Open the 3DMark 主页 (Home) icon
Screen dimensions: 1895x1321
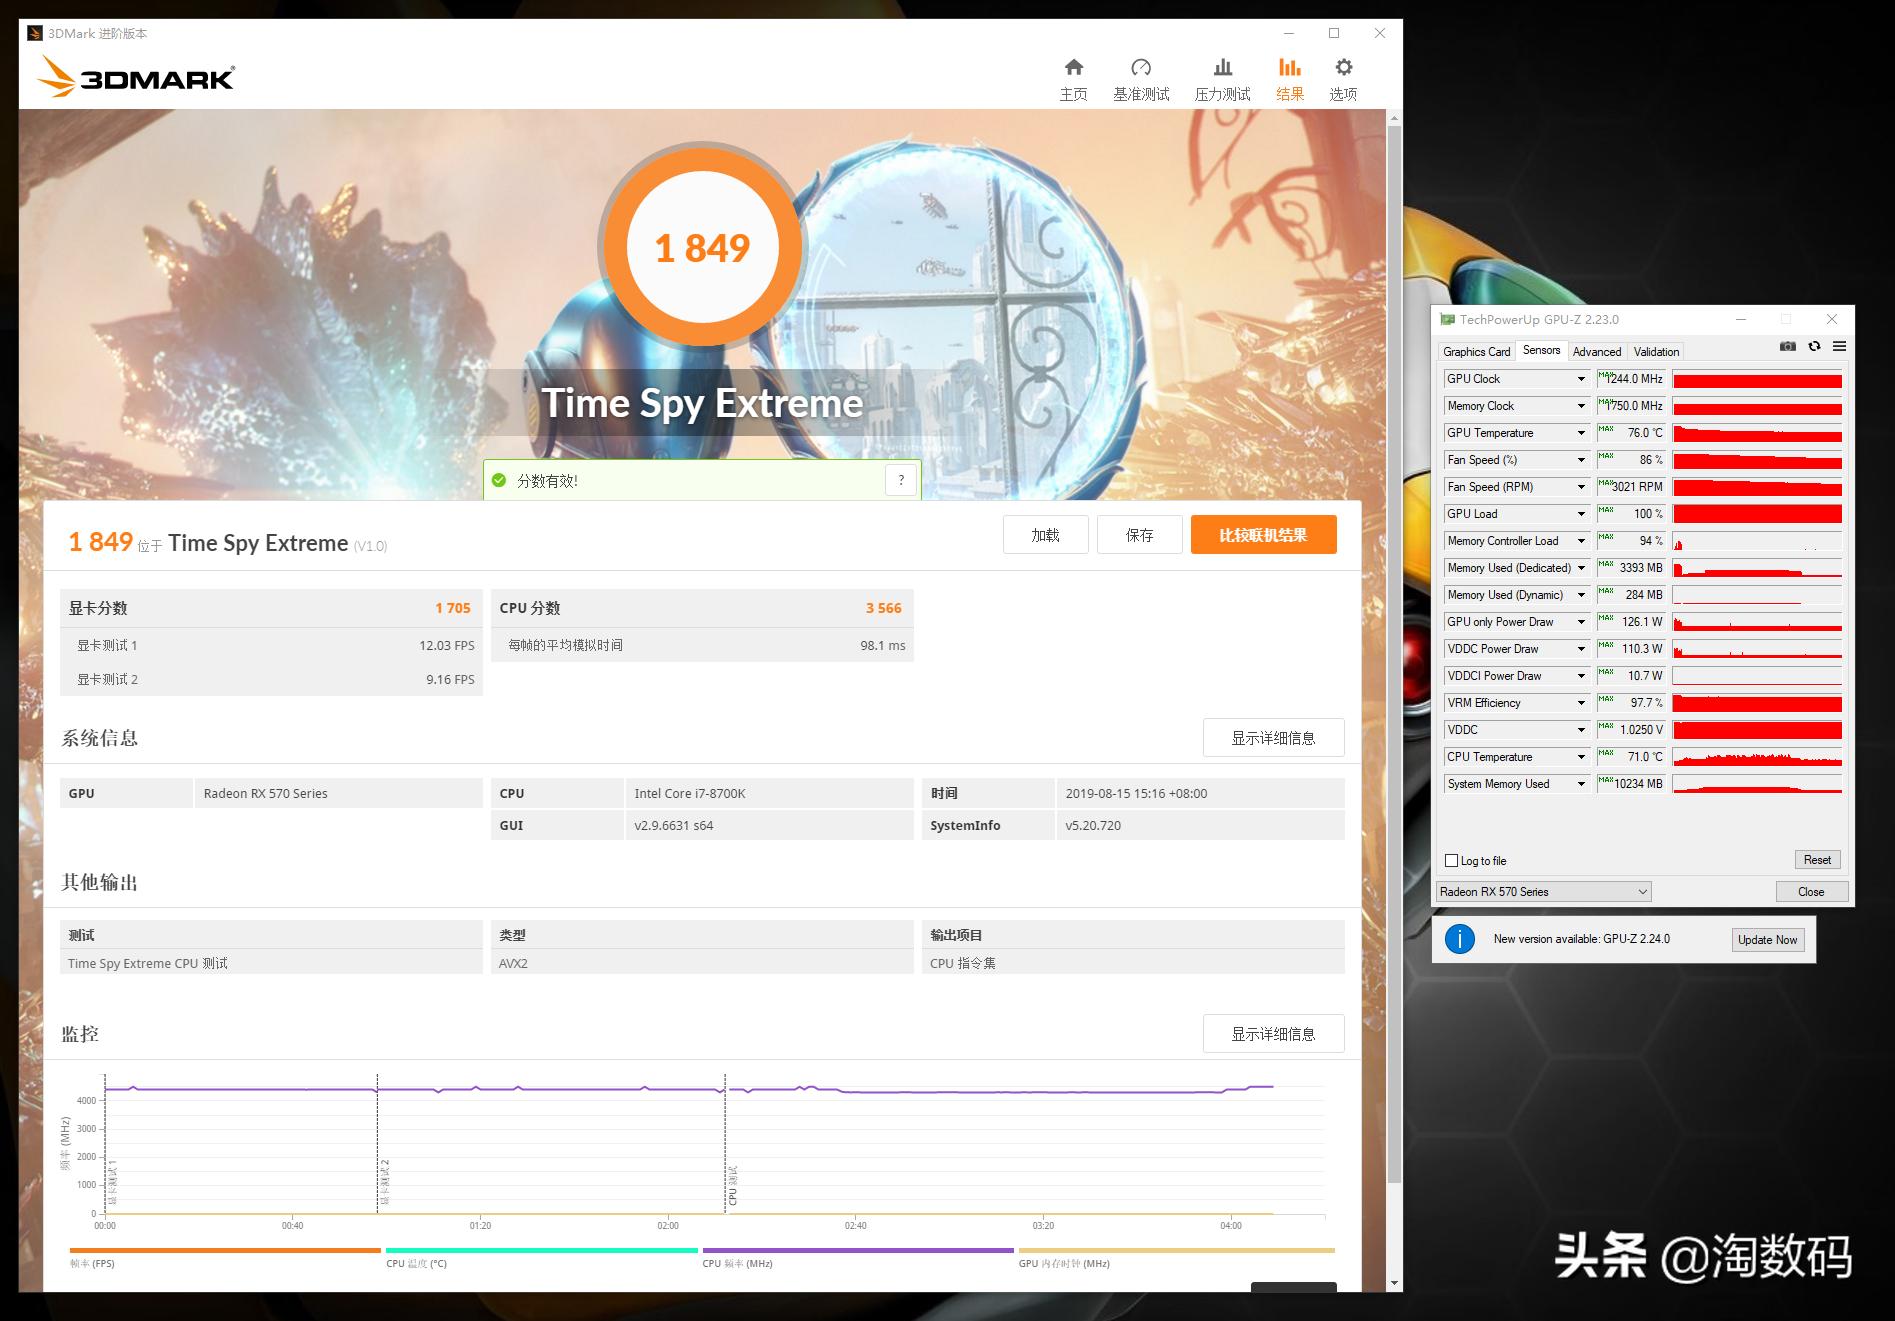click(x=1074, y=75)
